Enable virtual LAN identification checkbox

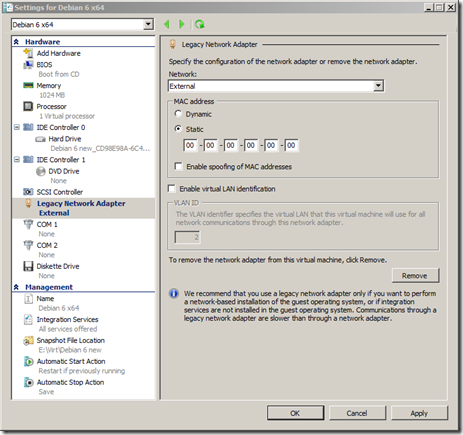172,189
